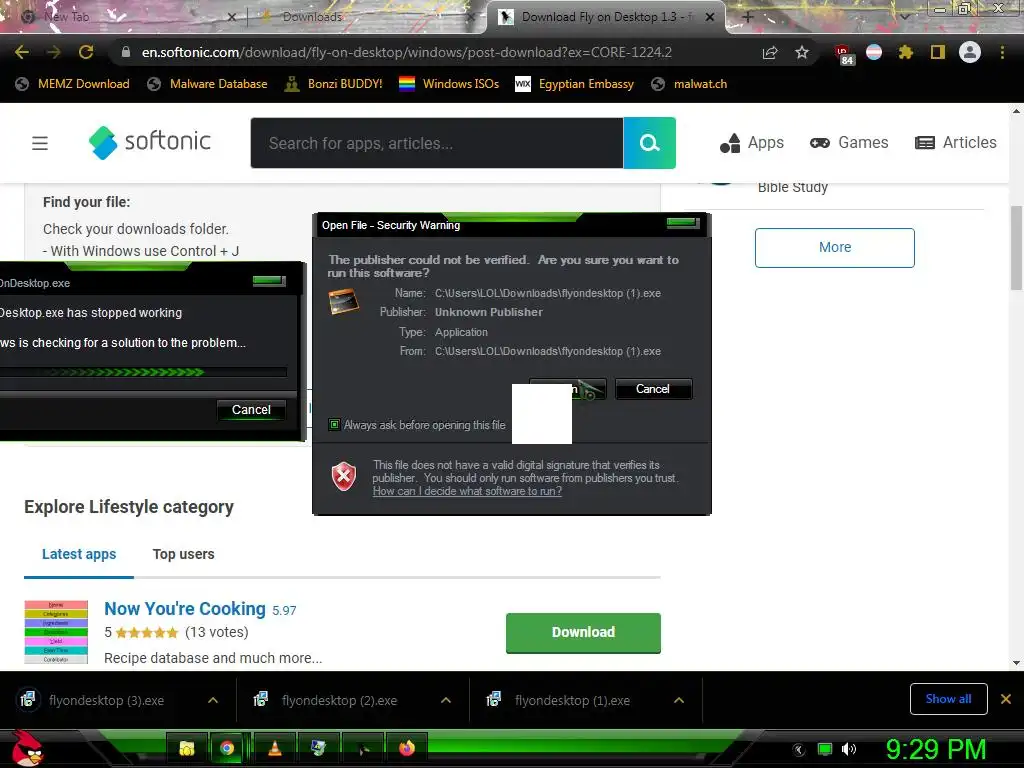Show hidden tray icons

pos(799,750)
